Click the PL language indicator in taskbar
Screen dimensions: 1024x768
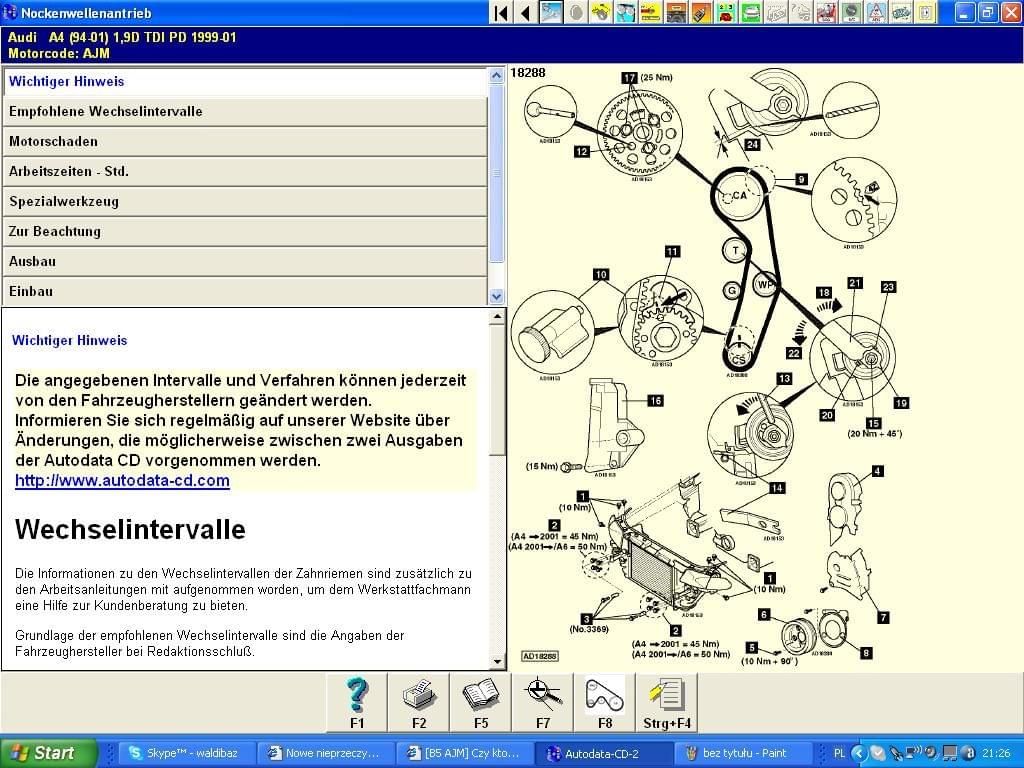(x=839, y=753)
